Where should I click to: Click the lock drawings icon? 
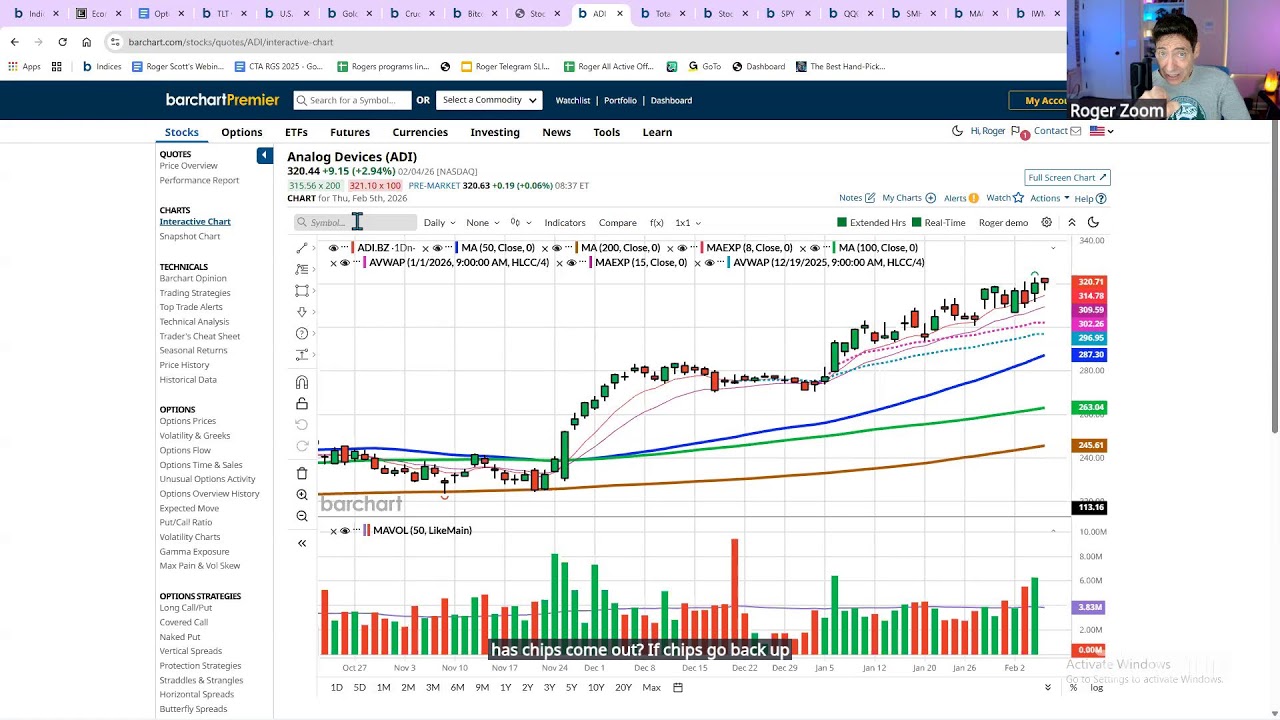point(302,404)
